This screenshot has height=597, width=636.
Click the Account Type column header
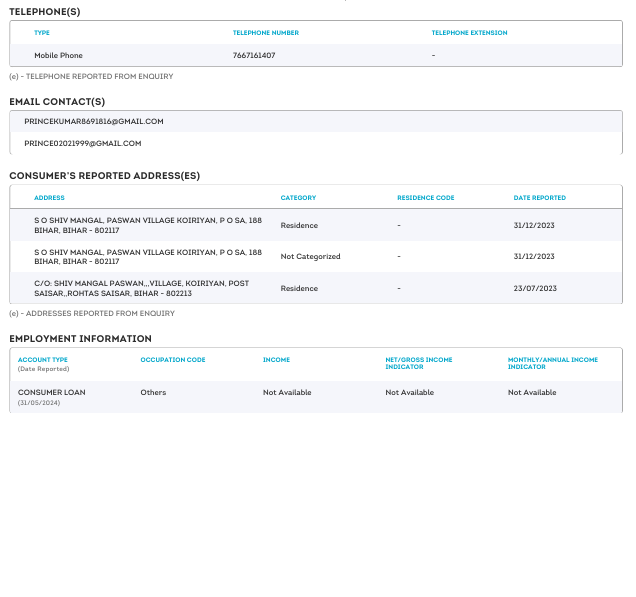[43, 359]
